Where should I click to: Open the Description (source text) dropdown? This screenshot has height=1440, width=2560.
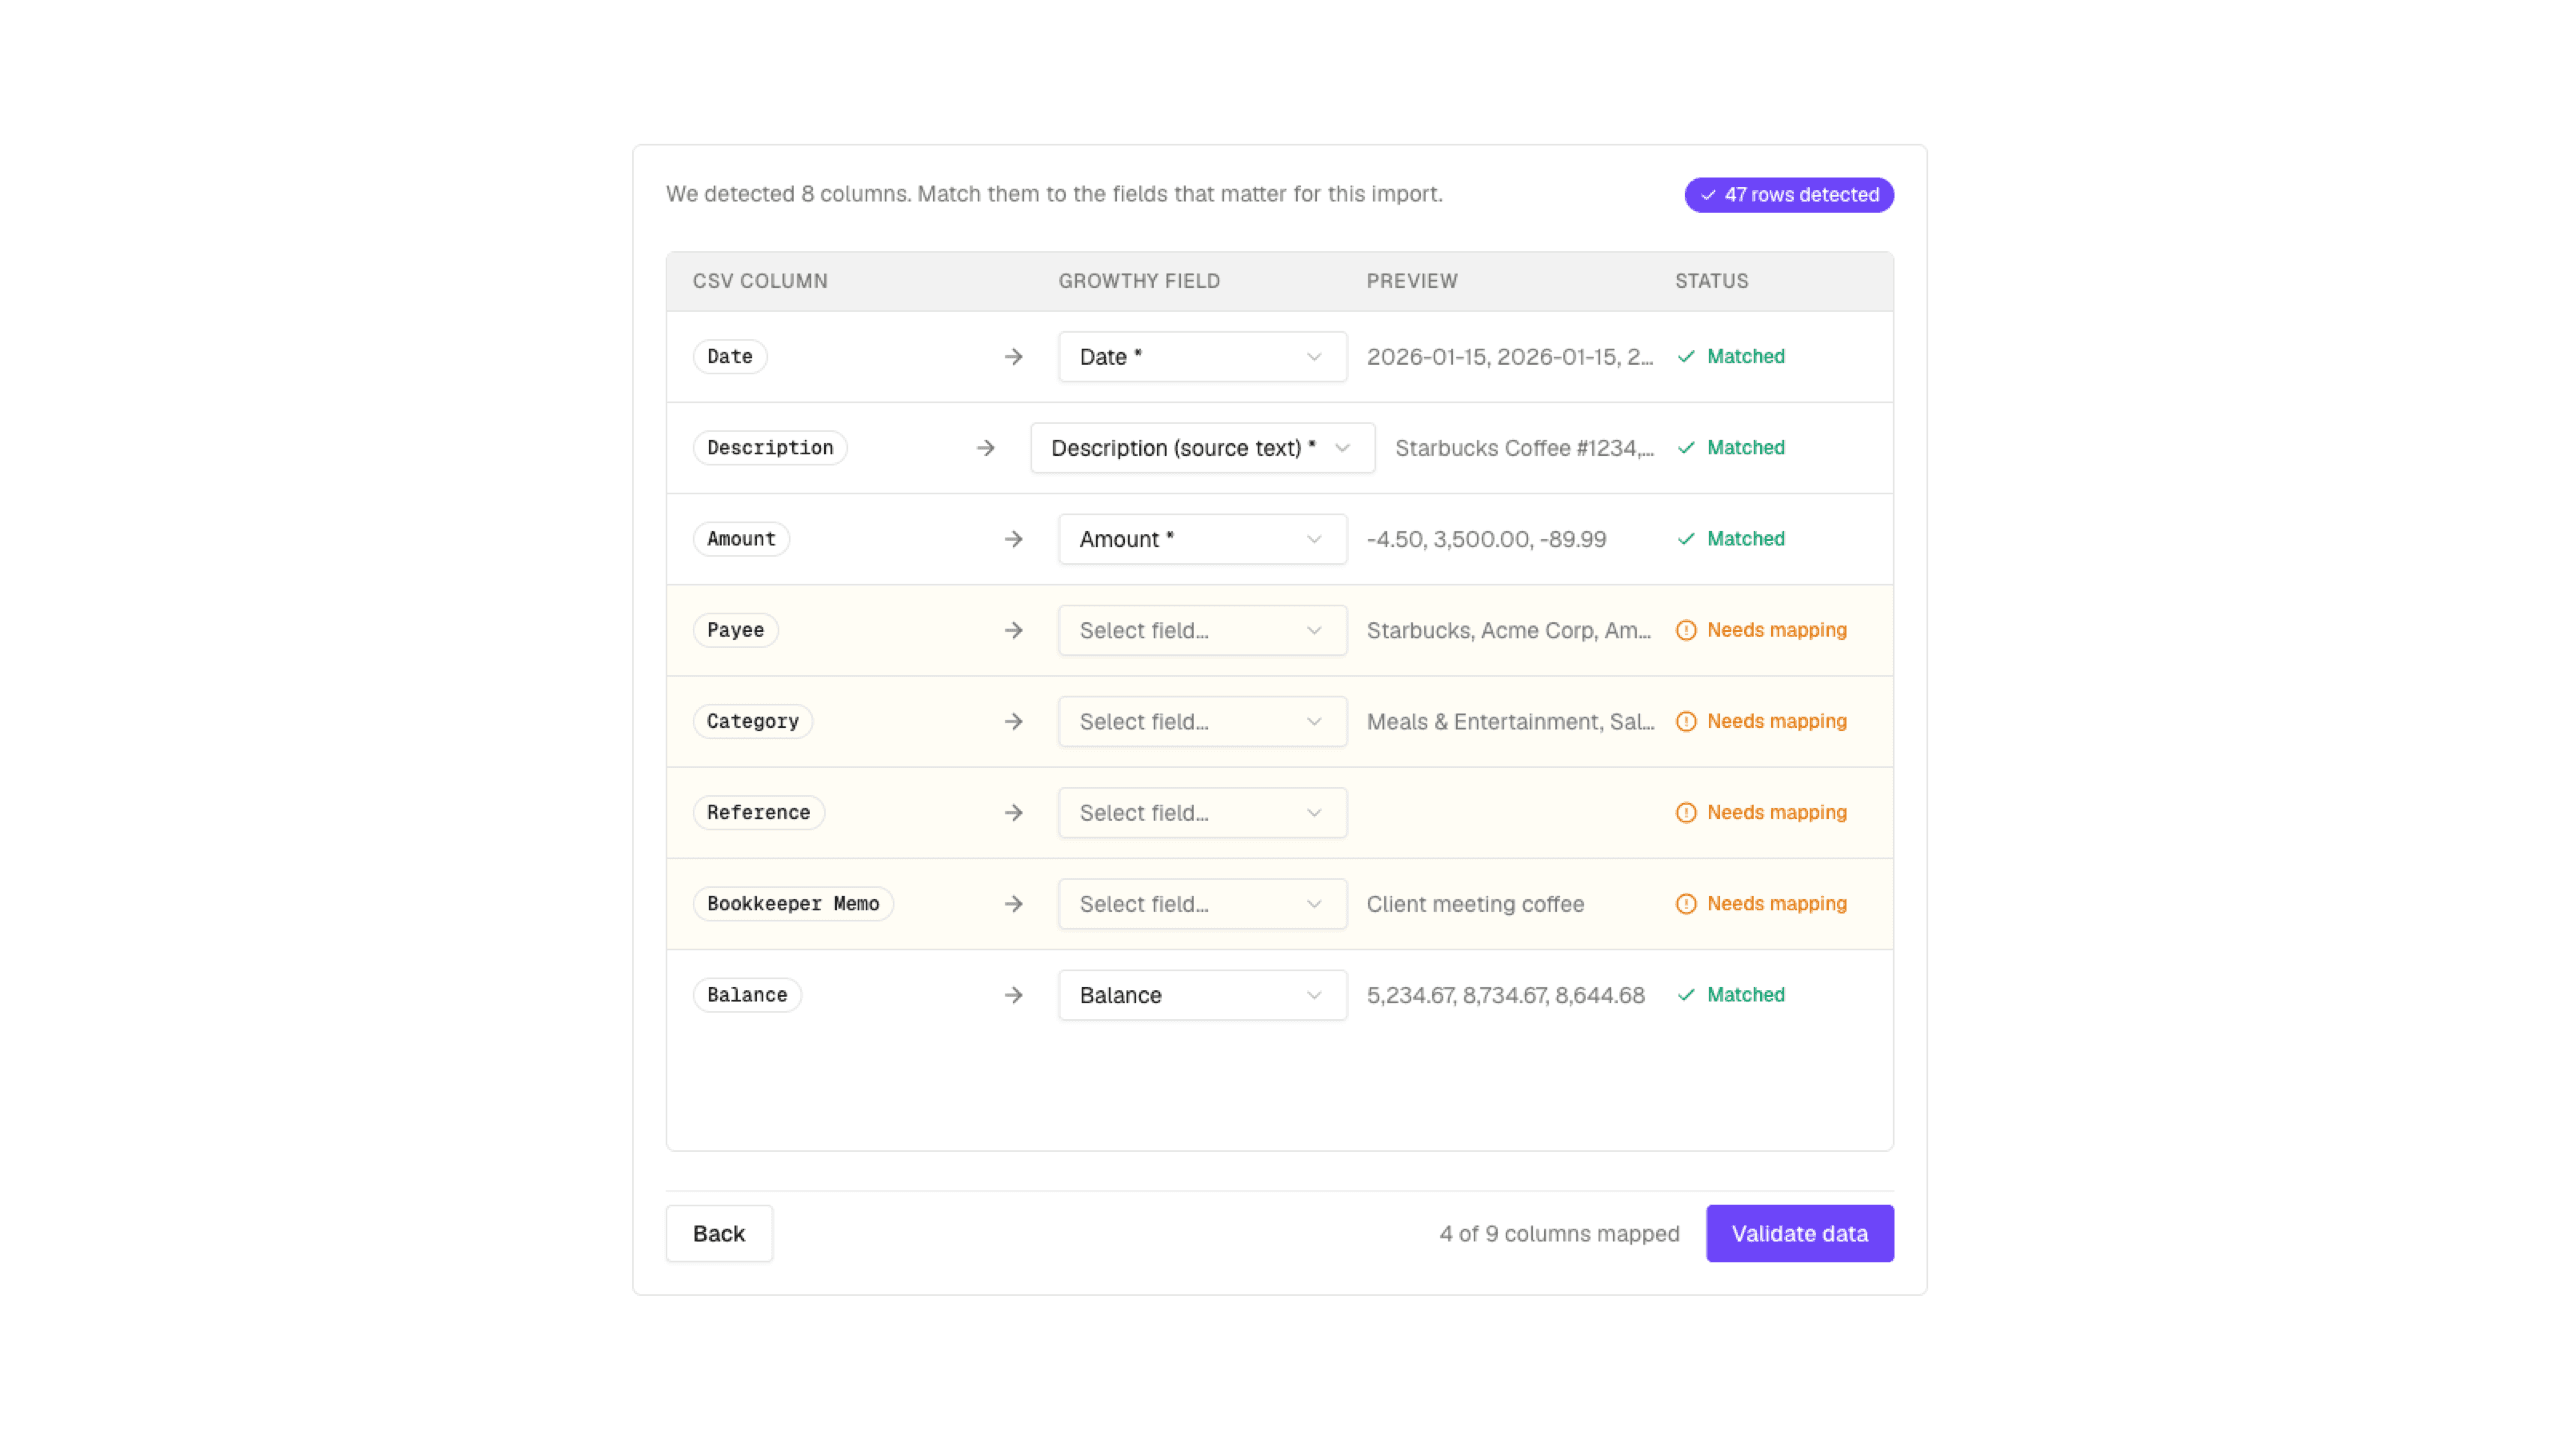click(x=1202, y=448)
